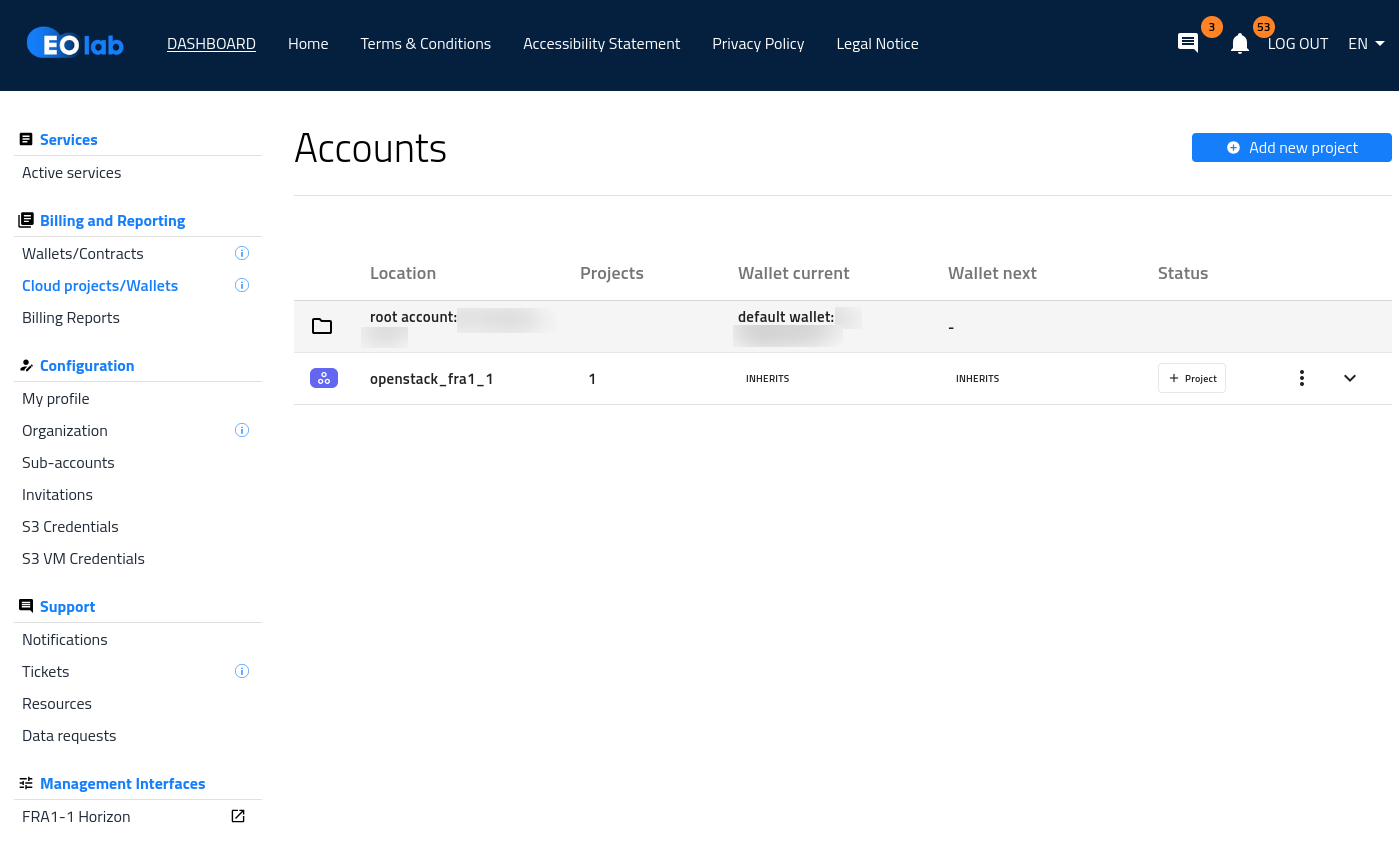Click LOG OUT in the header
This screenshot has width=1399, height=853.
(x=1297, y=44)
